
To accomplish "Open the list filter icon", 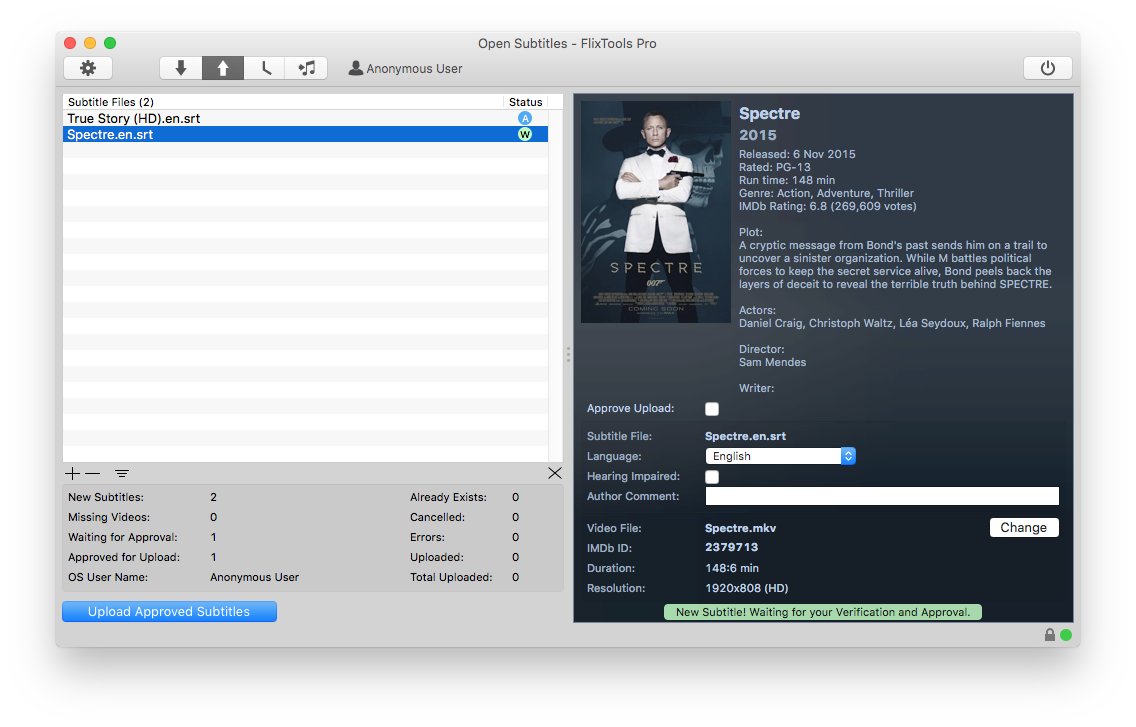I will [122, 473].
